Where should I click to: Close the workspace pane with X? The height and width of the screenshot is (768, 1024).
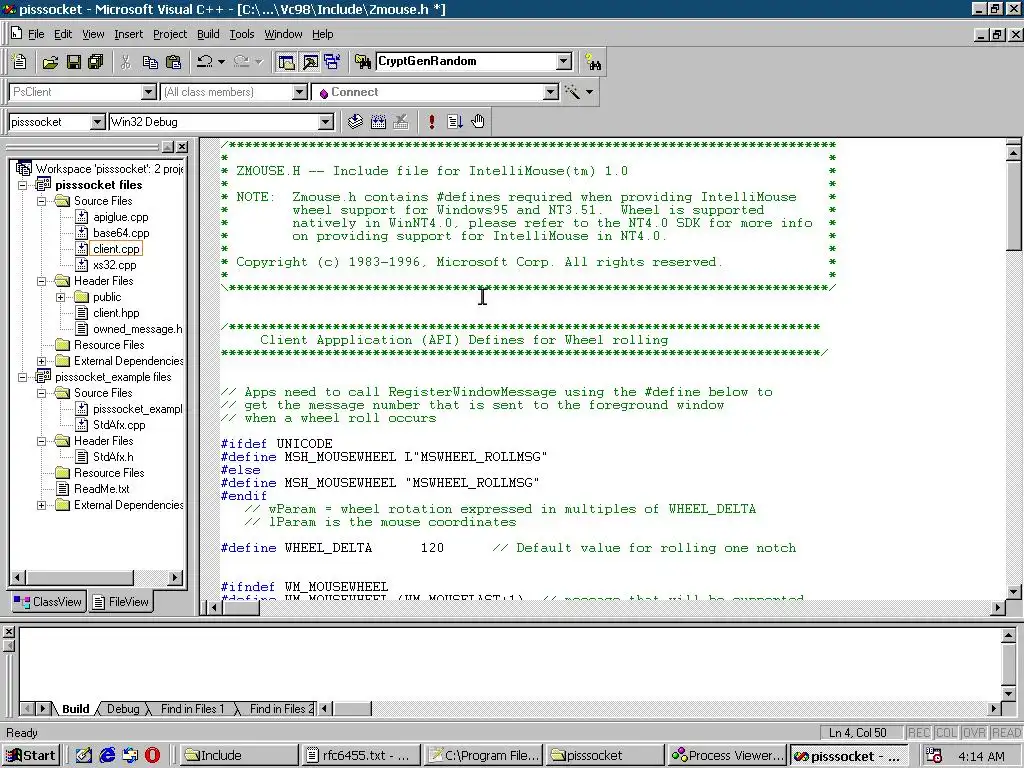[x=182, y=147]
